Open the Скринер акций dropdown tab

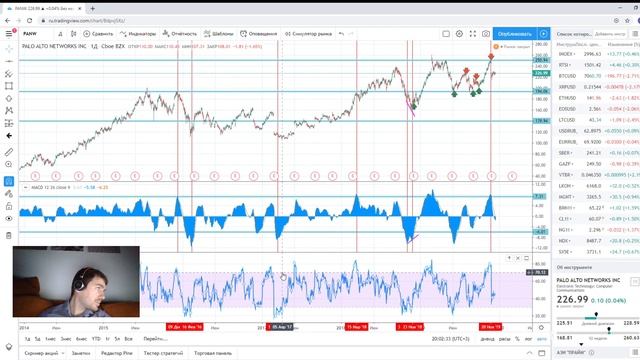point(44,353)
